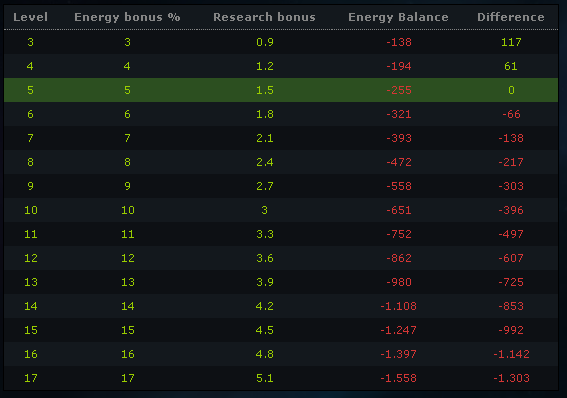Click the Difference value -853

coord(511,306)
